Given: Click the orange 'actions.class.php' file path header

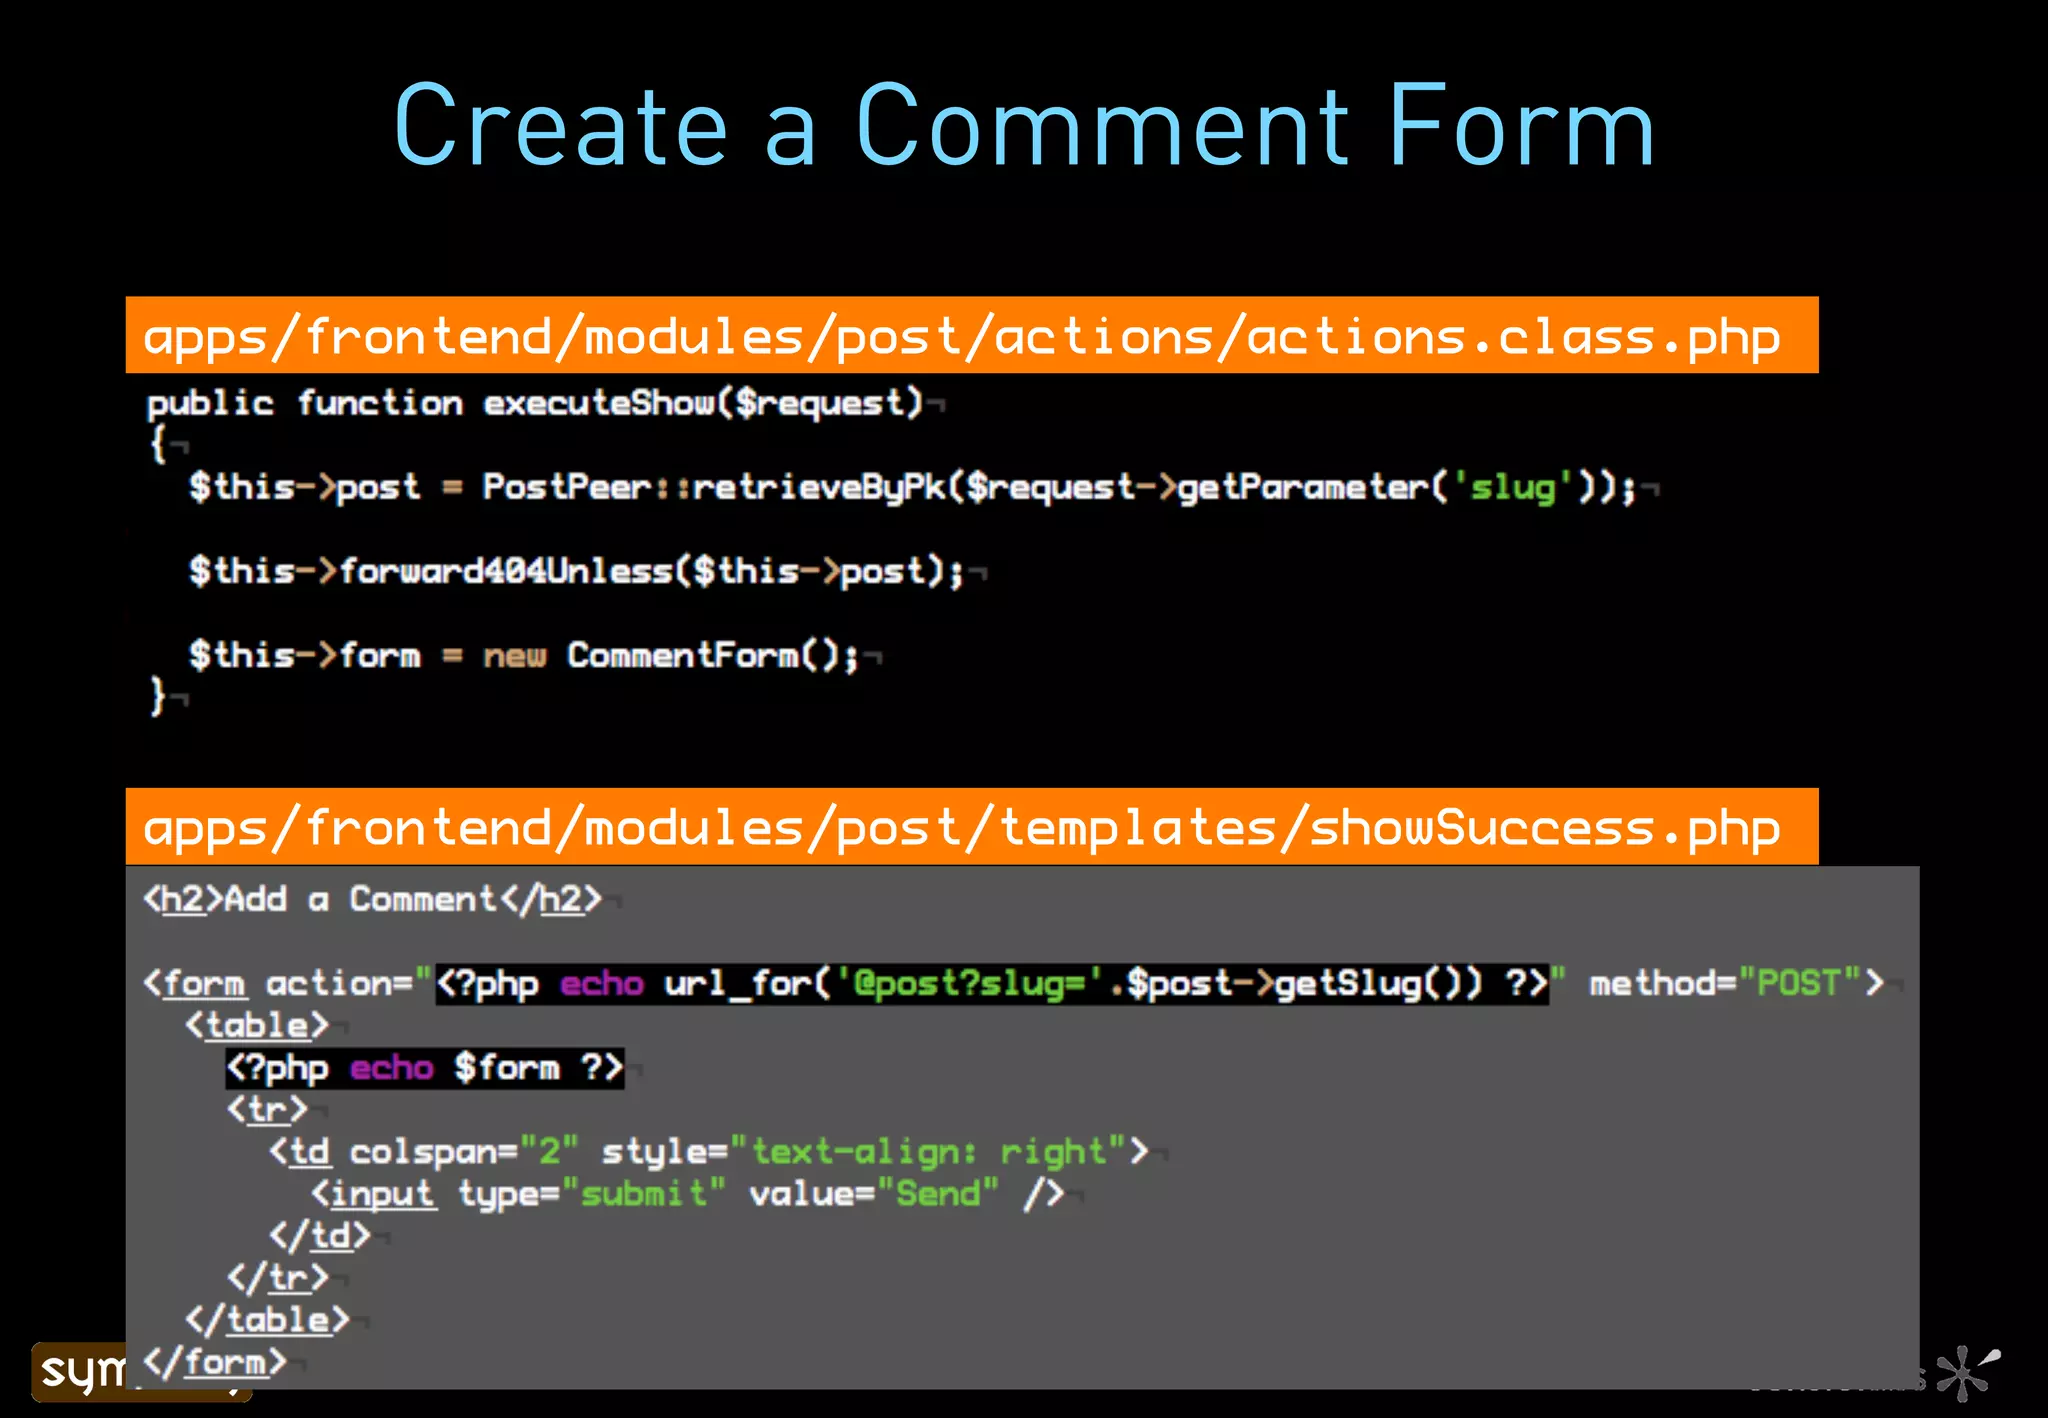Looking at the screenshot, I should (971, 335).
